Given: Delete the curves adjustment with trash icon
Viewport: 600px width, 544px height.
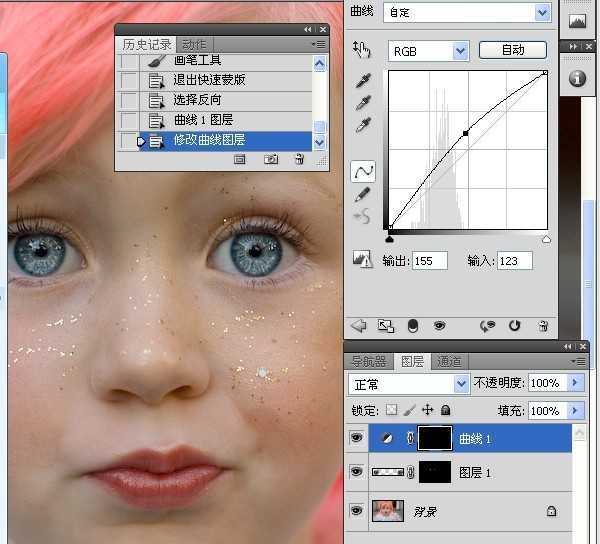Looking at the screenshot, I should pos(543,325).
